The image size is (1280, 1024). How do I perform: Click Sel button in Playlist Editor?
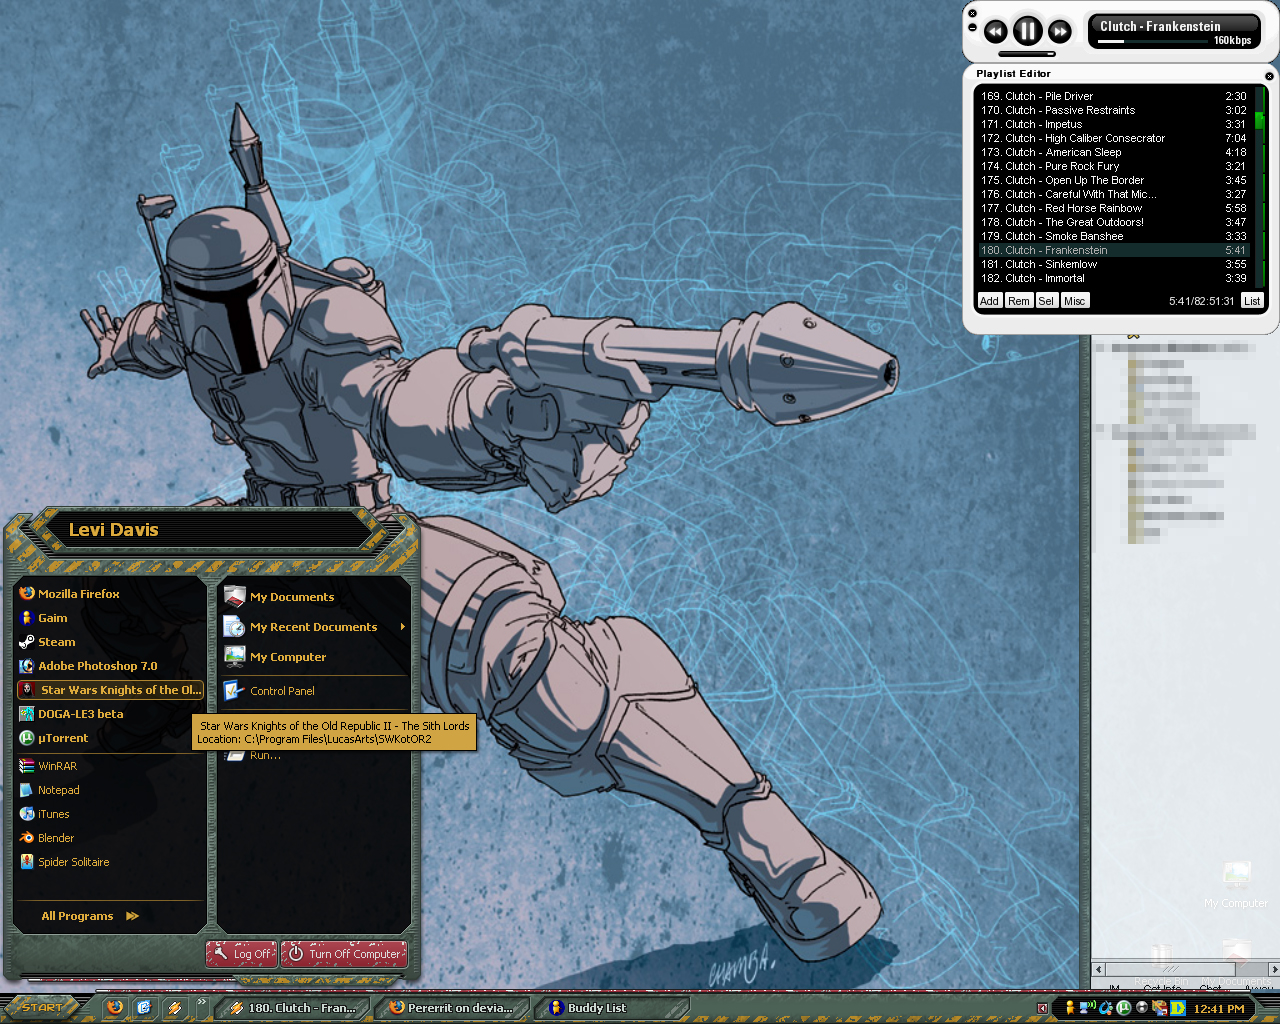[1046, 301]
